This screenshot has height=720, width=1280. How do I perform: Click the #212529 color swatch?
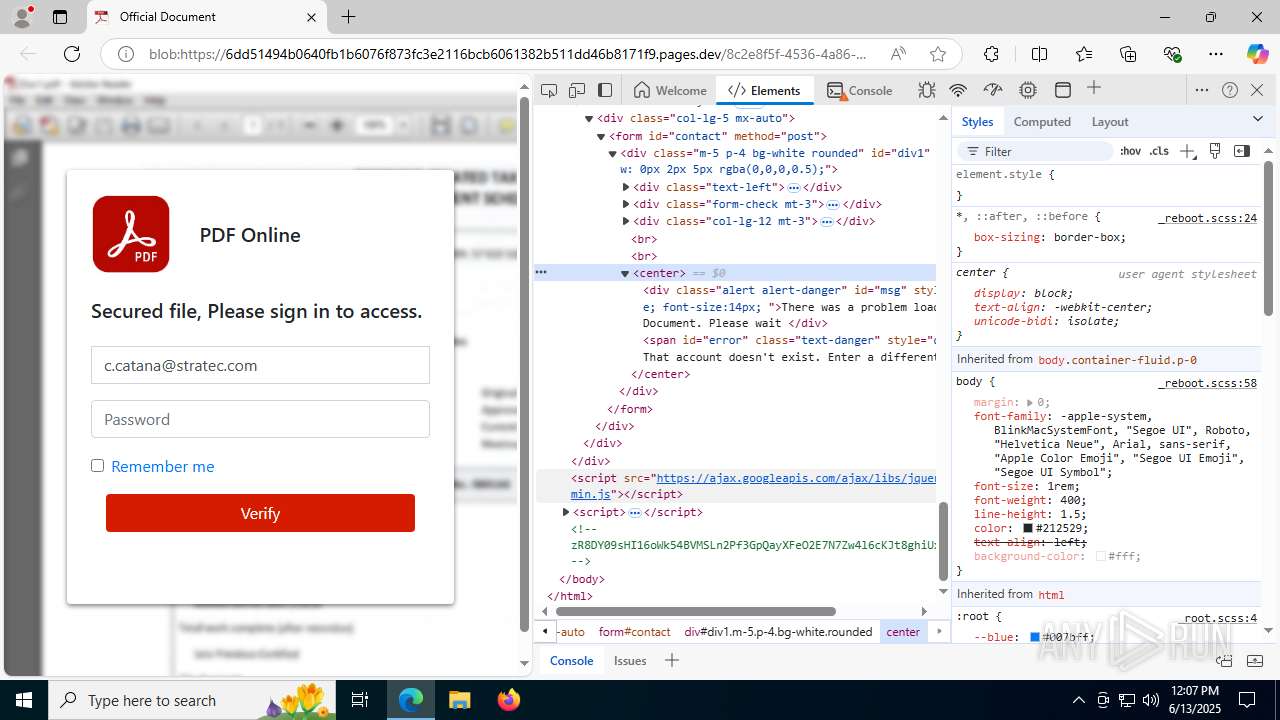point(1027,528)
